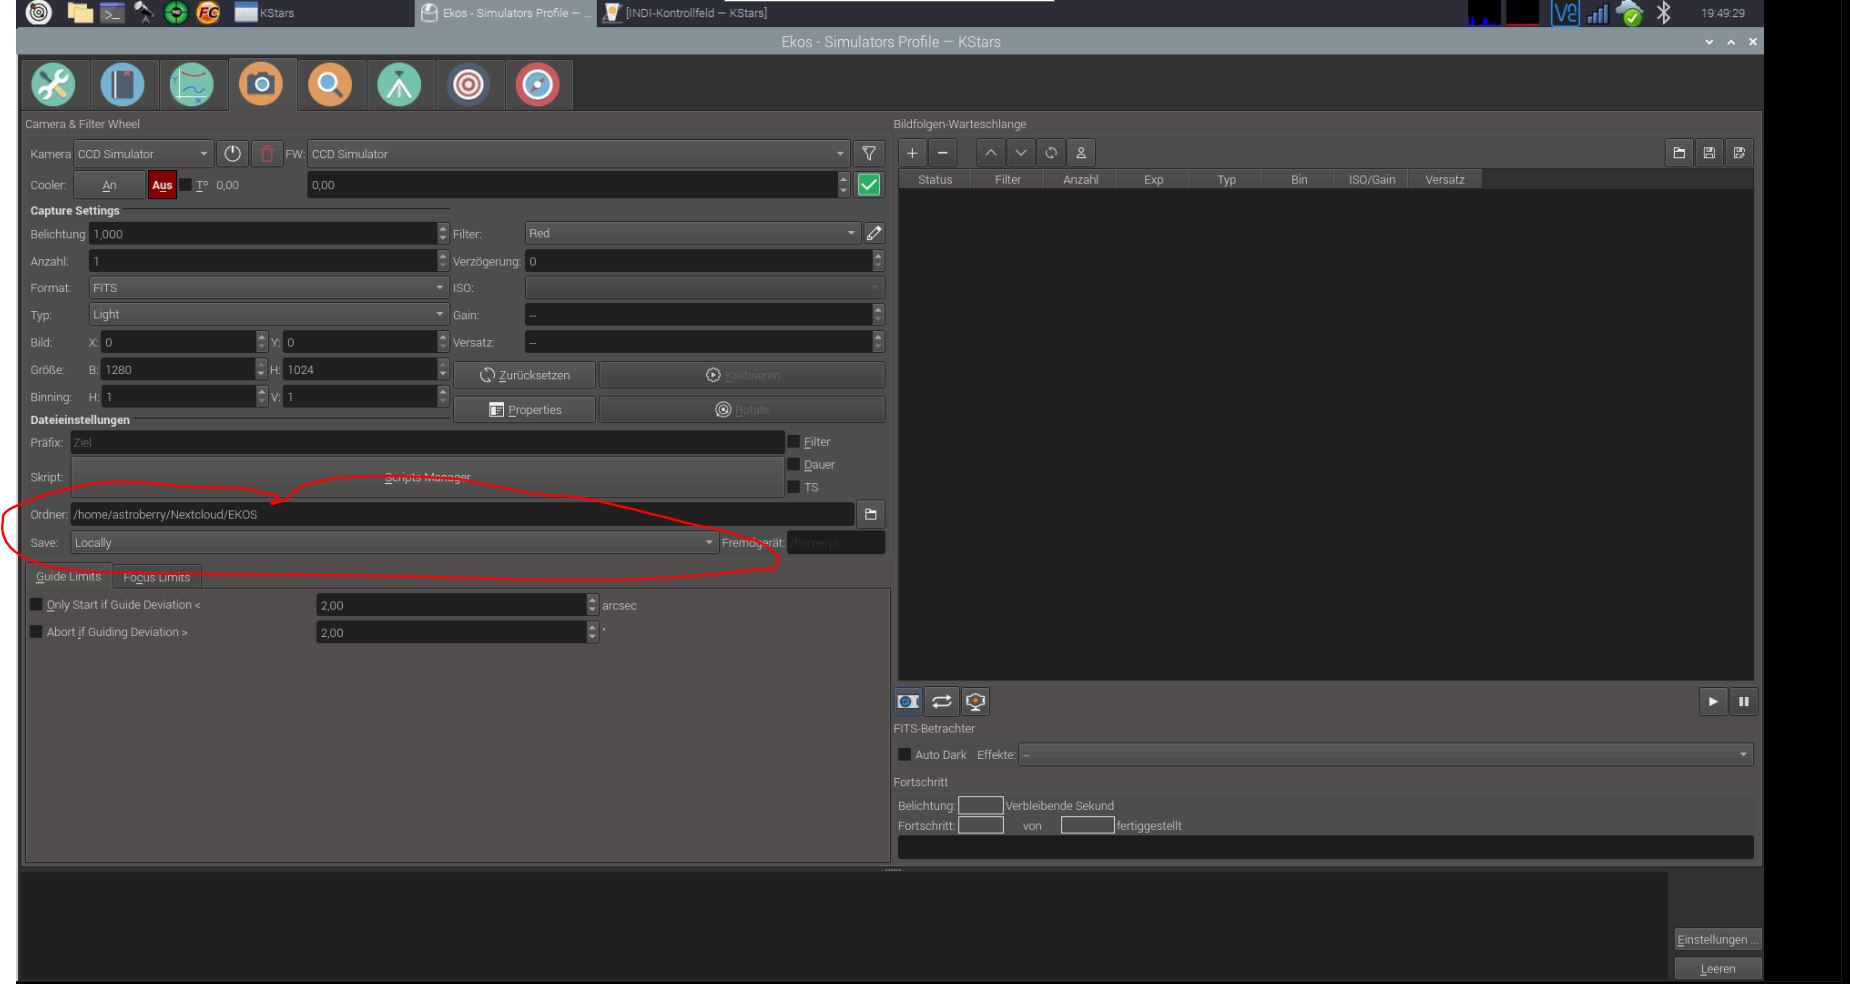1850x984 pixels.
Task: Move job up with up-arrow icon
Action: pos(990,154)
